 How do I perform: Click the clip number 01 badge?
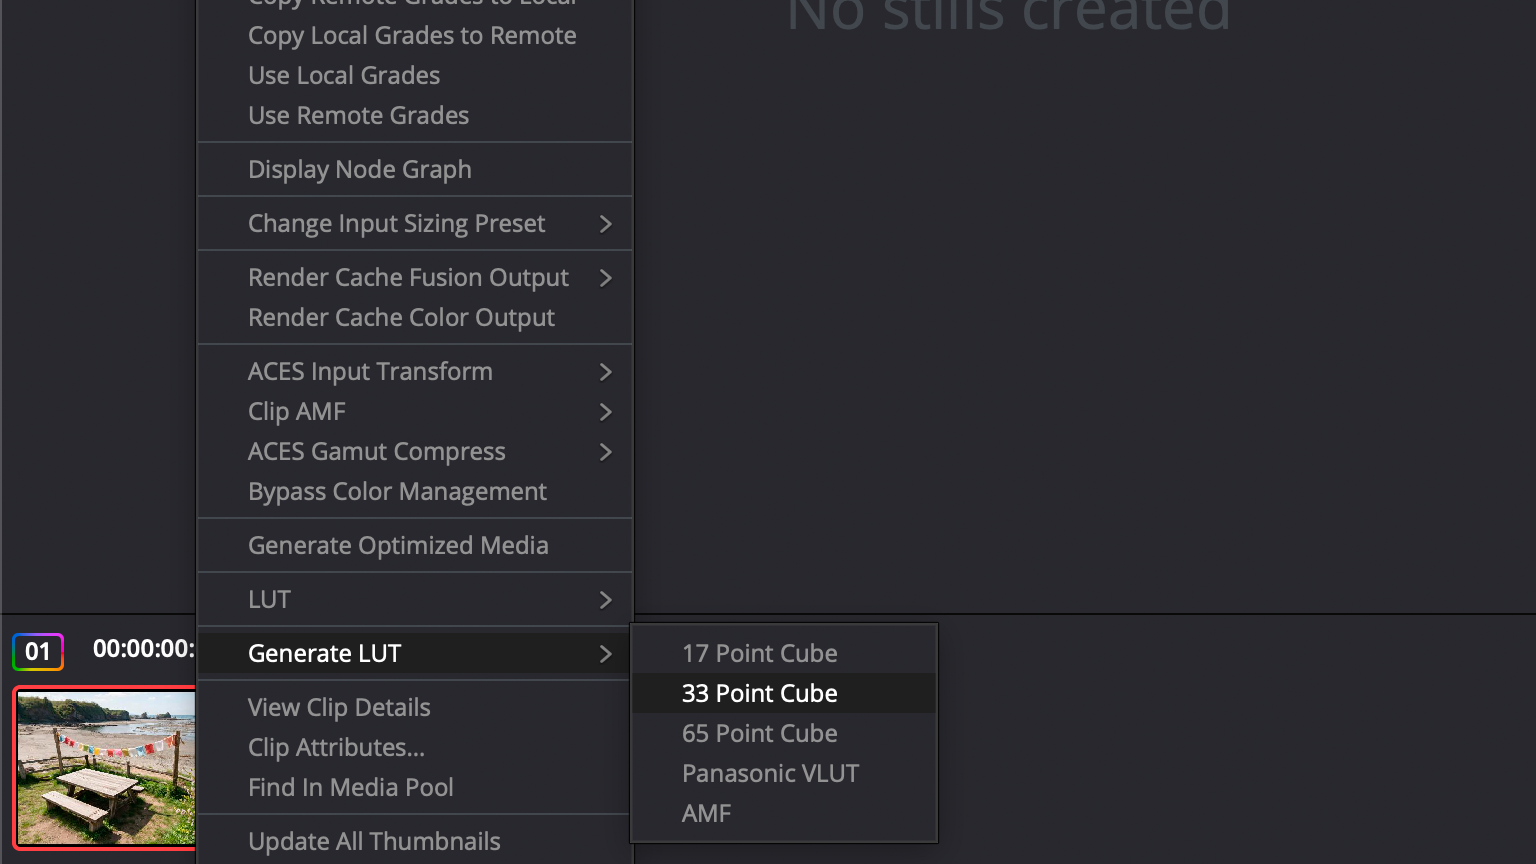point(38,652)
